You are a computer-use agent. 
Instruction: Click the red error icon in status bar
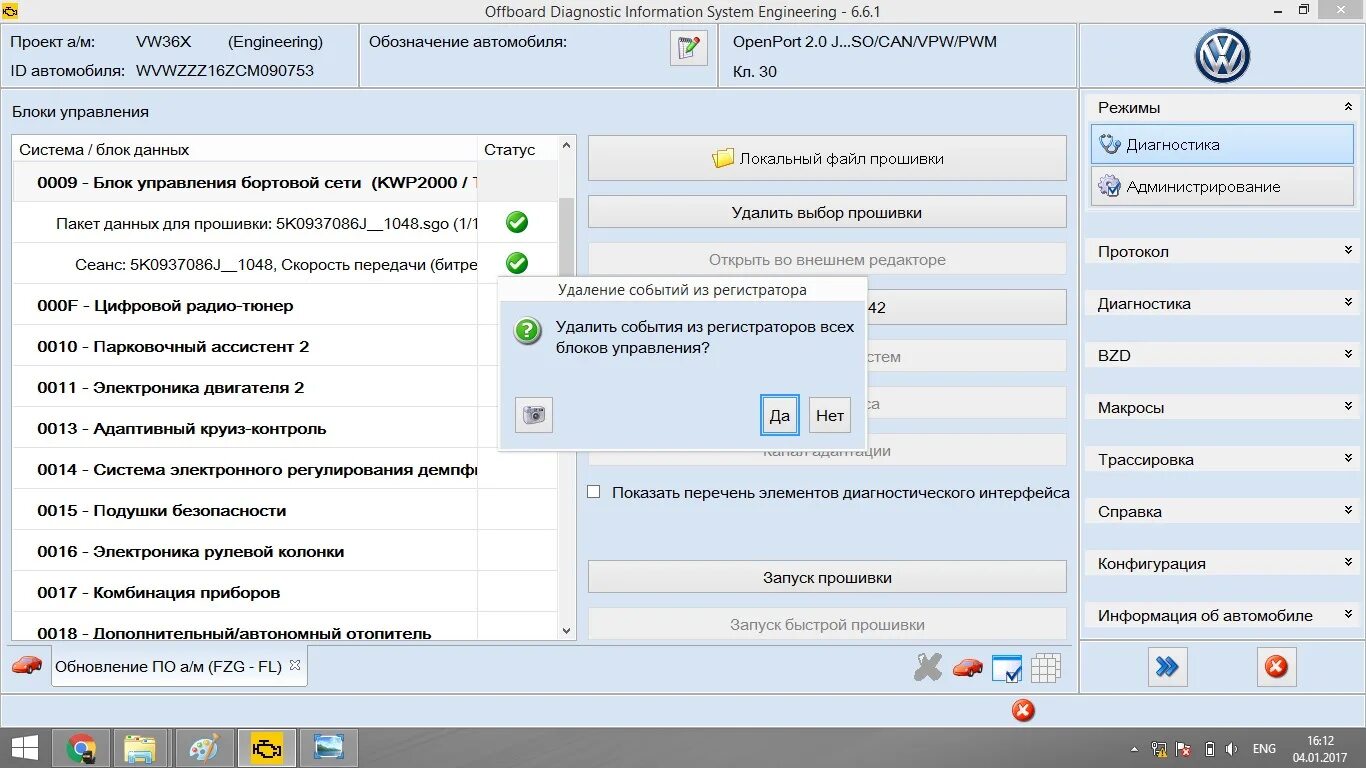(1023, 710)
